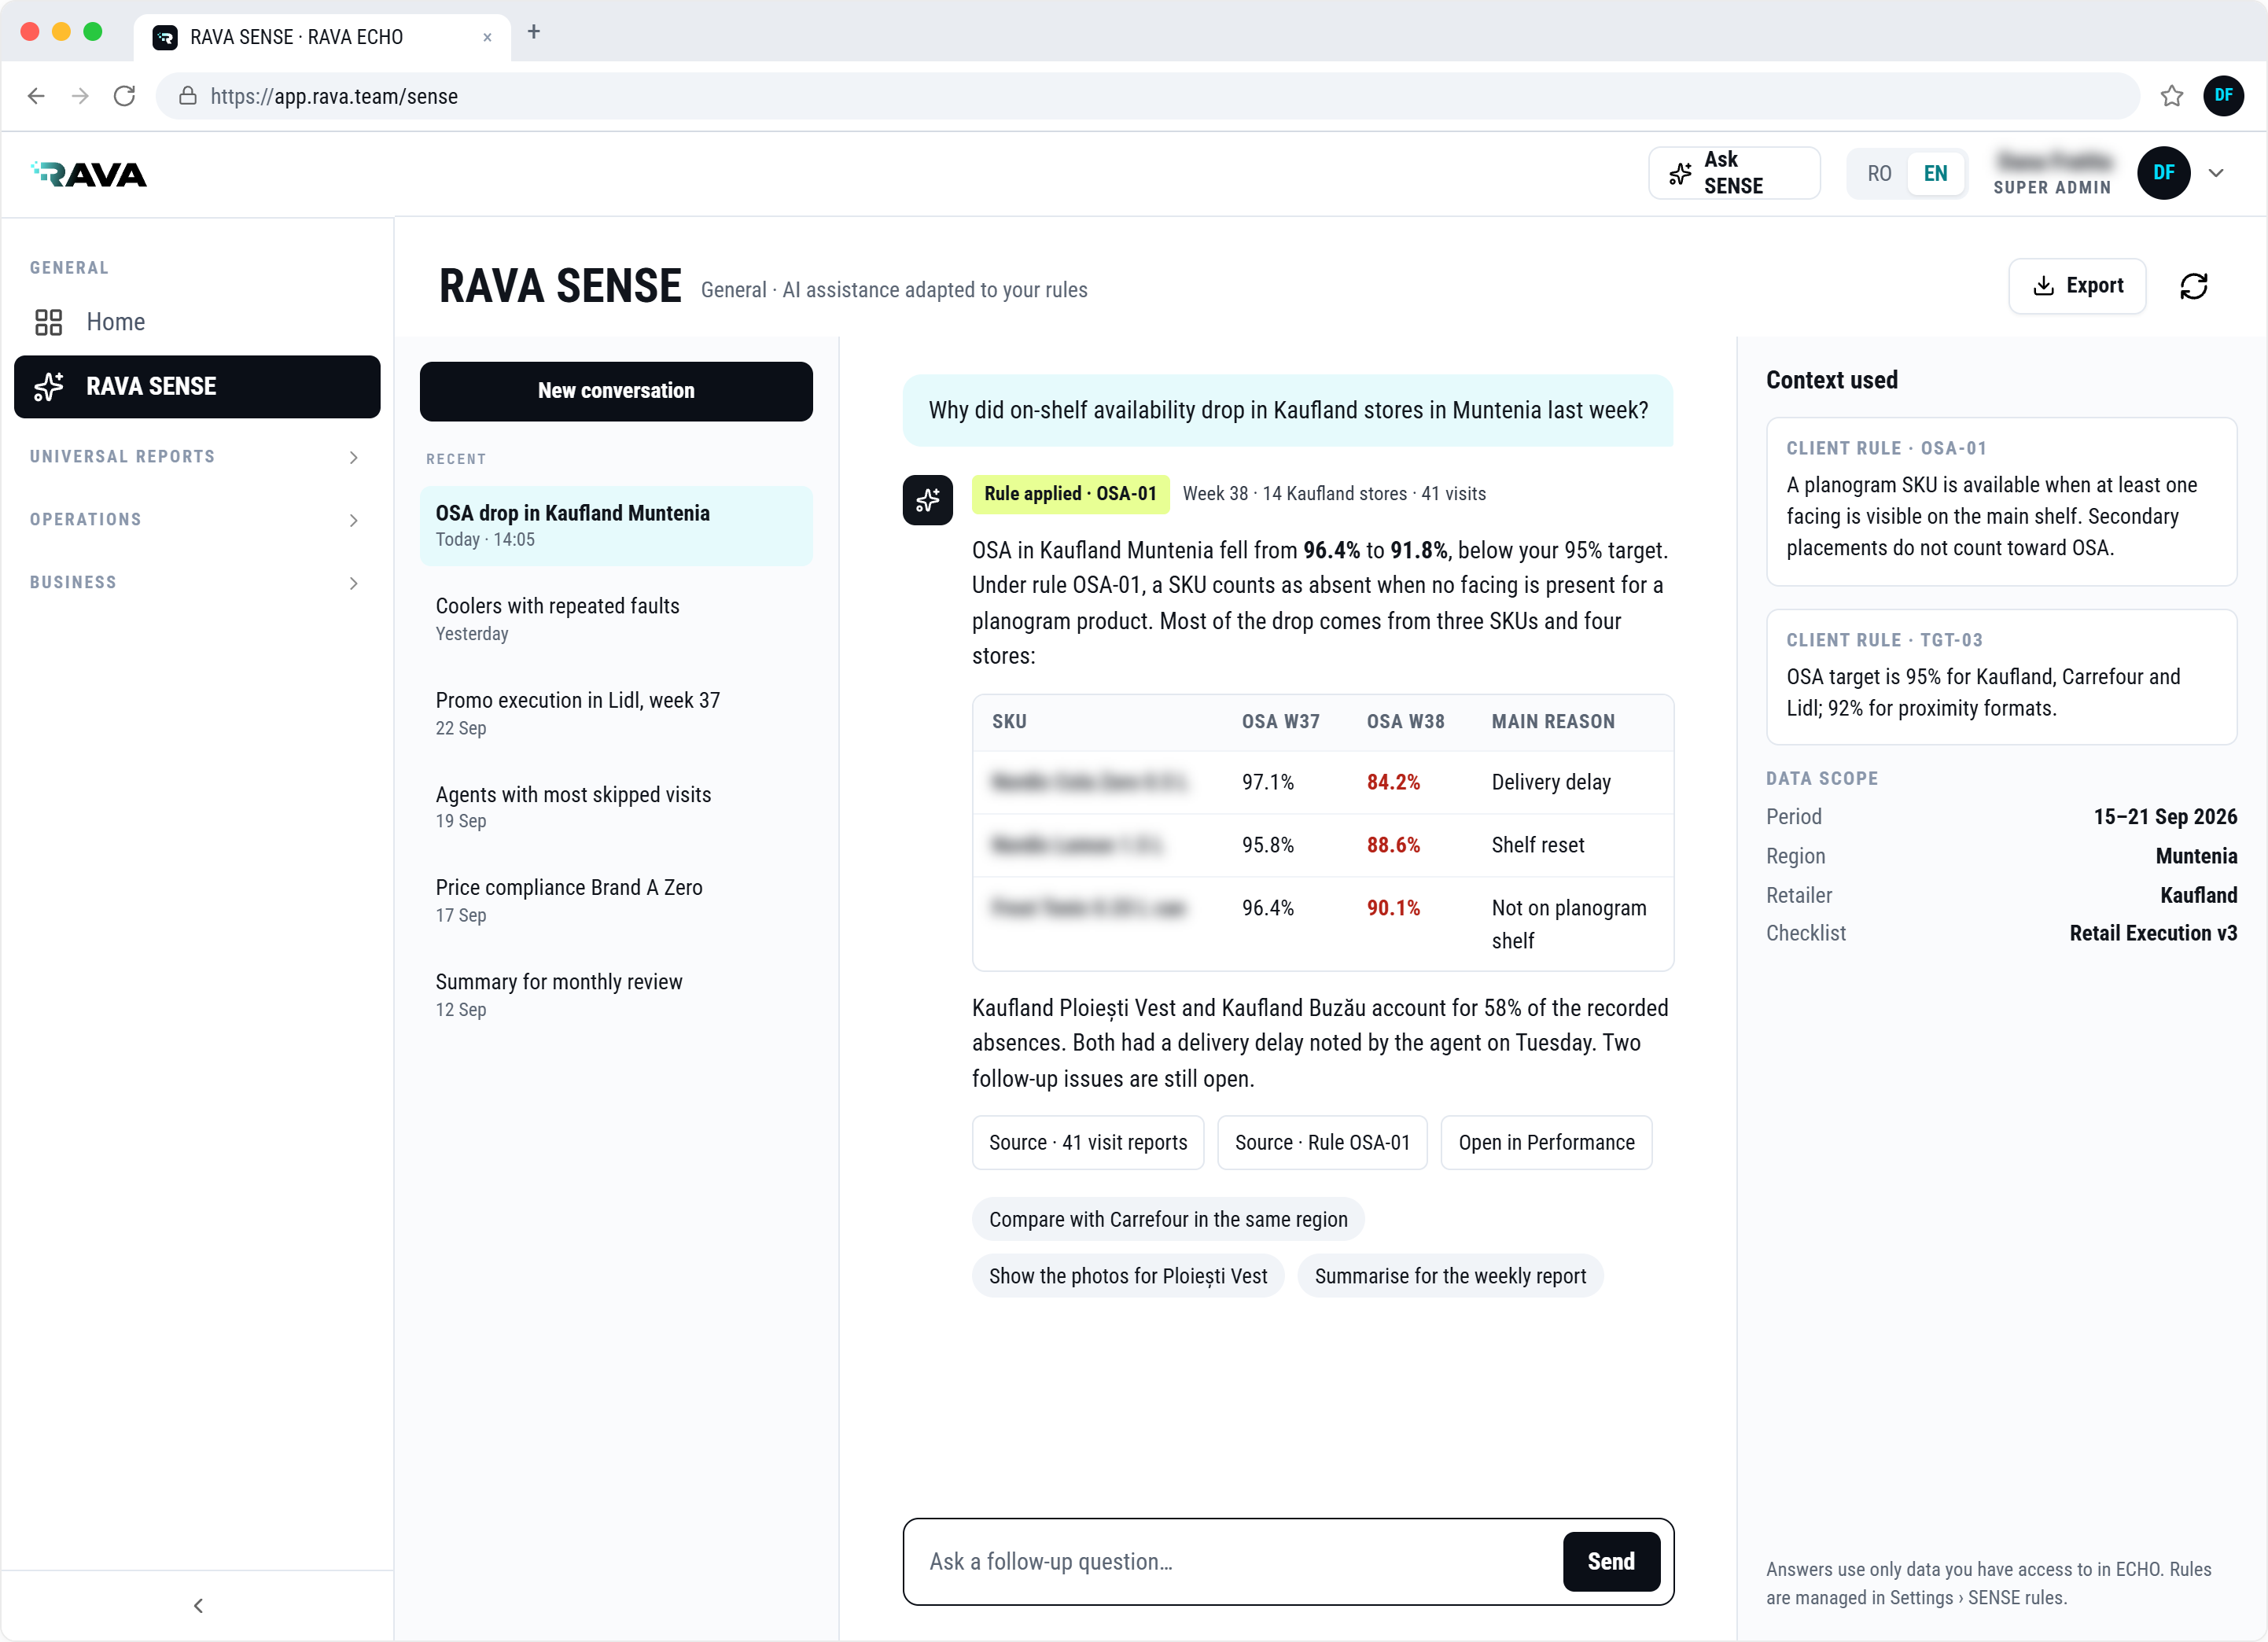Expand the user menu chevron next to avatar

tap(2216, 173)
